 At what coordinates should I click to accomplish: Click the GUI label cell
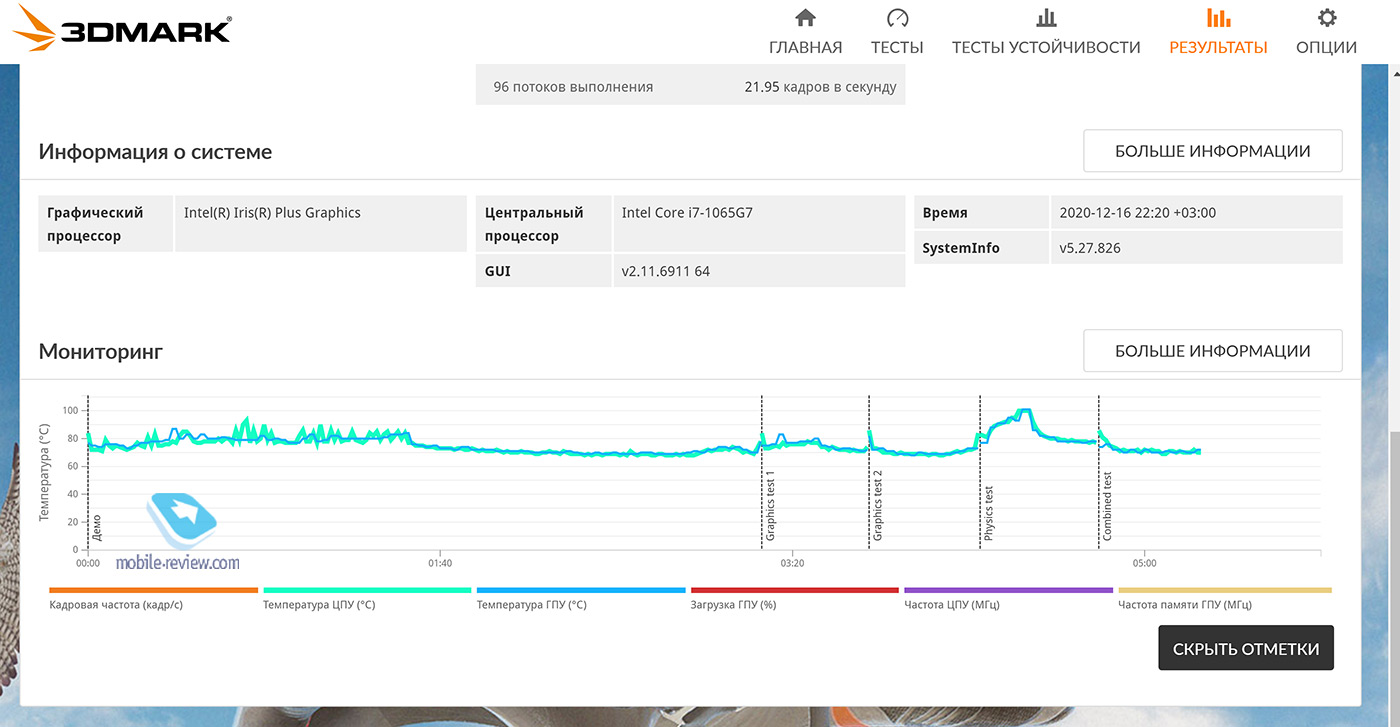tap(543, 271)
